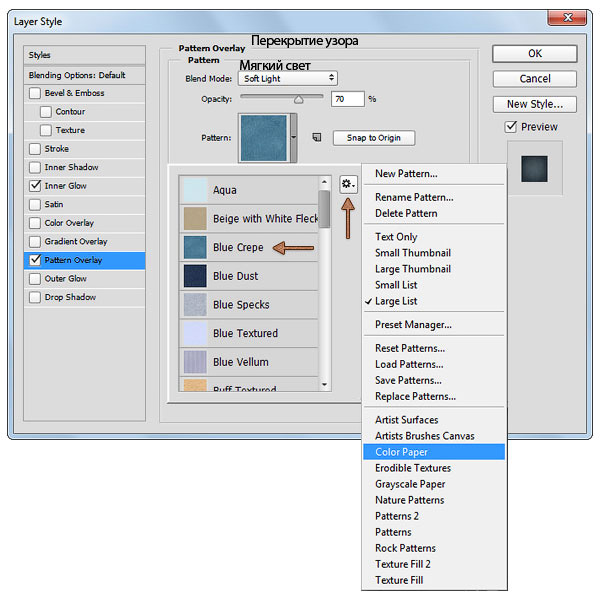The width and height of the screenshot is (600, 600).
Task: Select the Blue Crepe pattern
Action: click(x=249, y=247)
